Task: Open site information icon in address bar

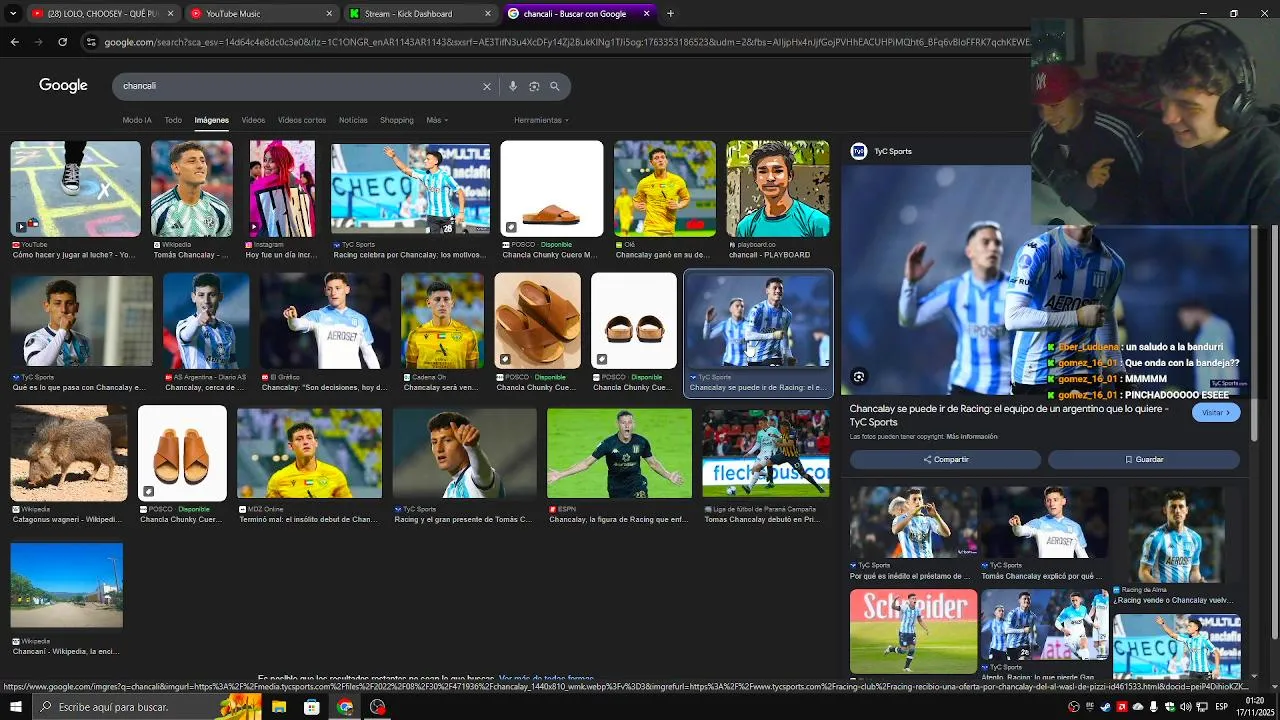Action: (91, 42)
